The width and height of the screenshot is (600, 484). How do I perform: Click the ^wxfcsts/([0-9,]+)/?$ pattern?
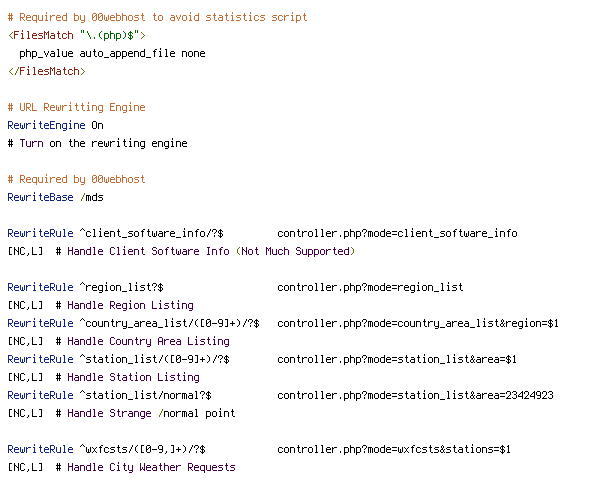[x=142, y=449]
